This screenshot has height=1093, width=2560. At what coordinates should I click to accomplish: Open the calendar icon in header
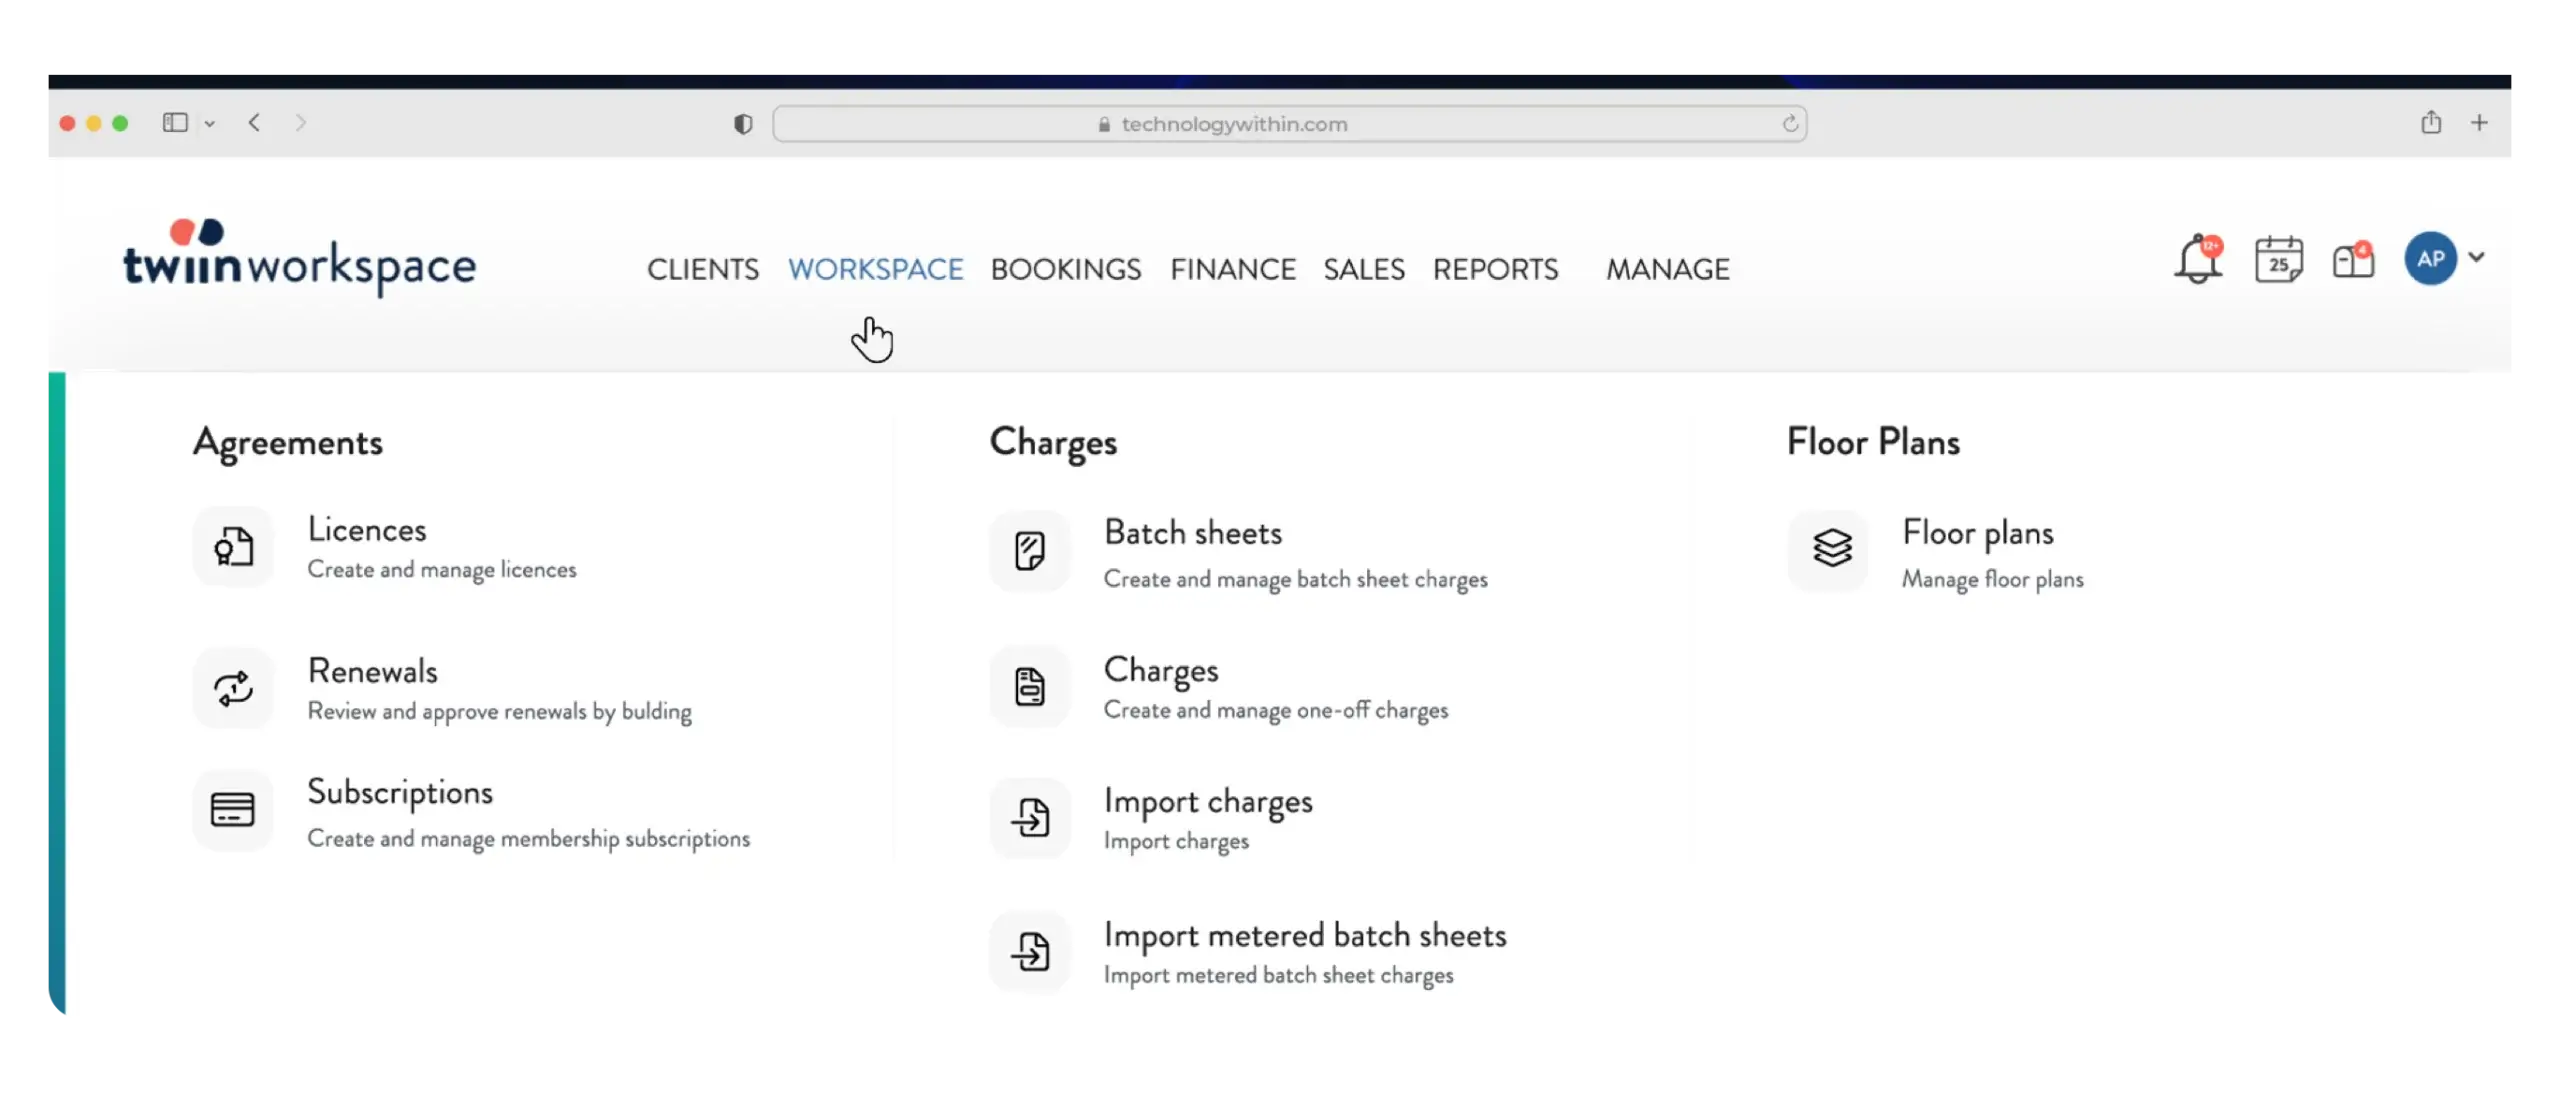[2278, 260]
